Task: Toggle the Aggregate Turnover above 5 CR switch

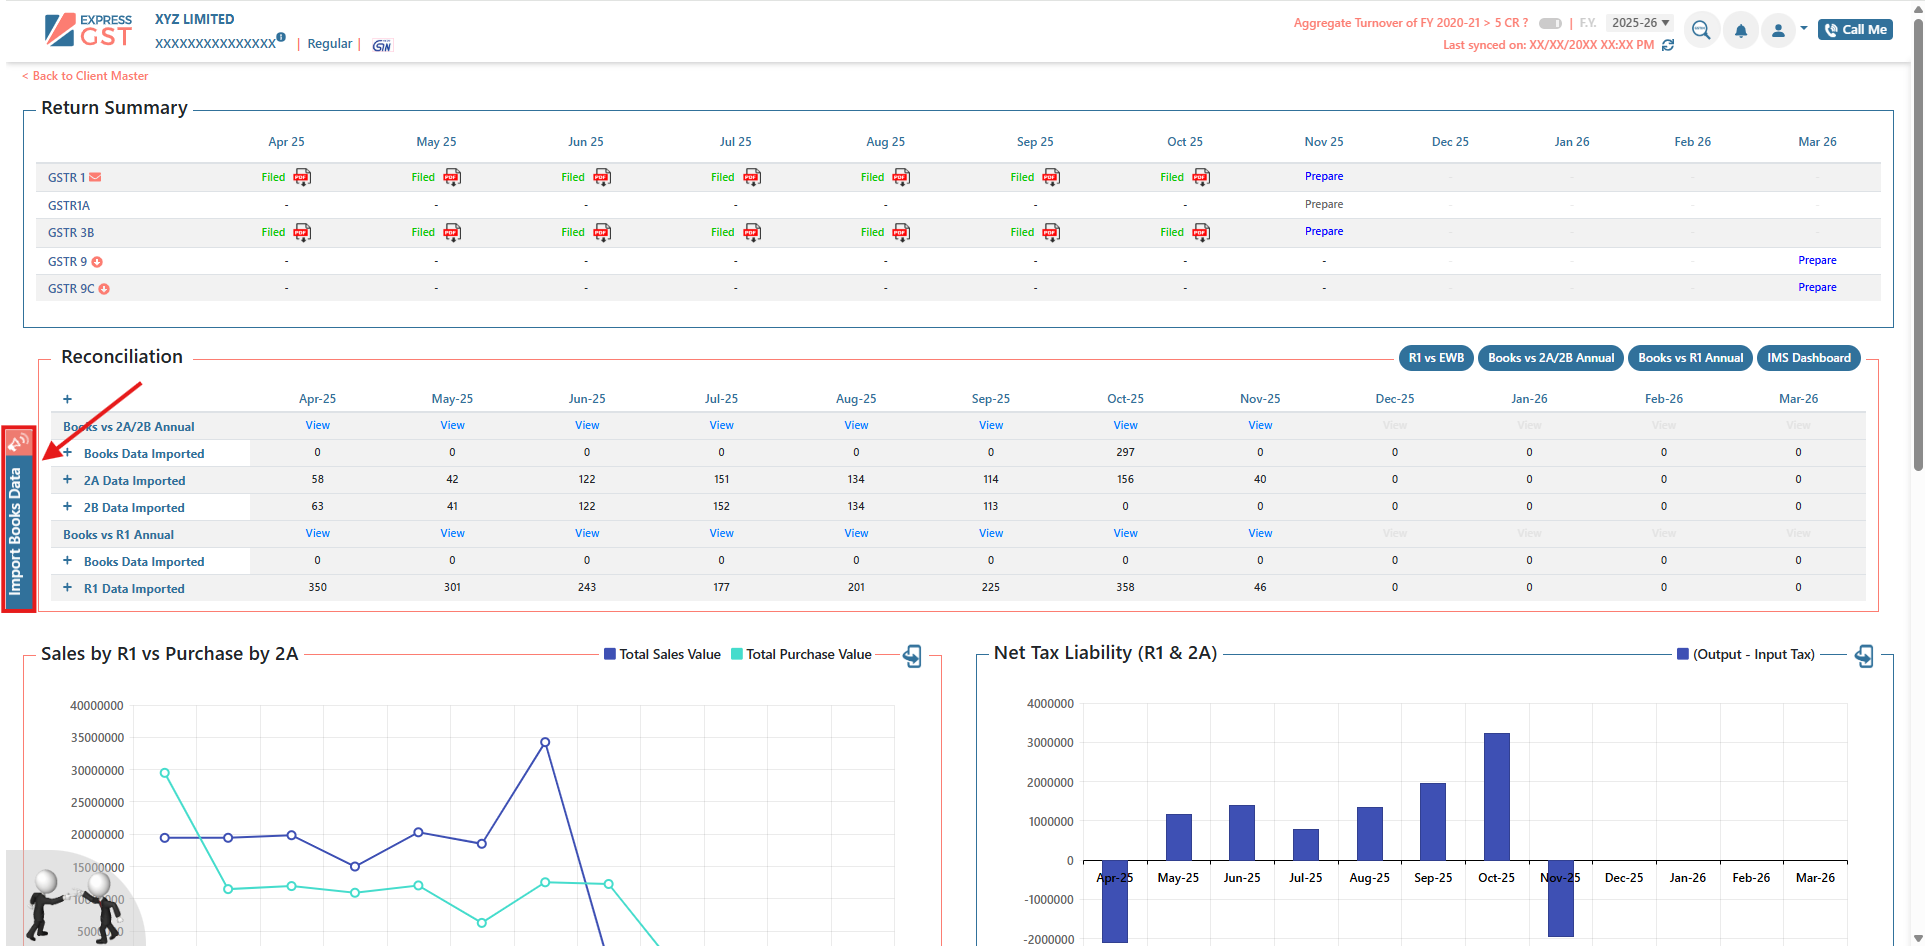Action: tap(1550, 23)
